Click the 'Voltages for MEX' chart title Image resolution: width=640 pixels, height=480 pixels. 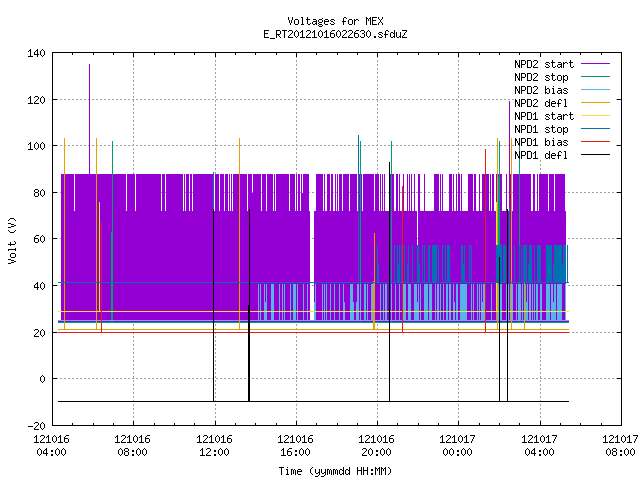point(335,21)
